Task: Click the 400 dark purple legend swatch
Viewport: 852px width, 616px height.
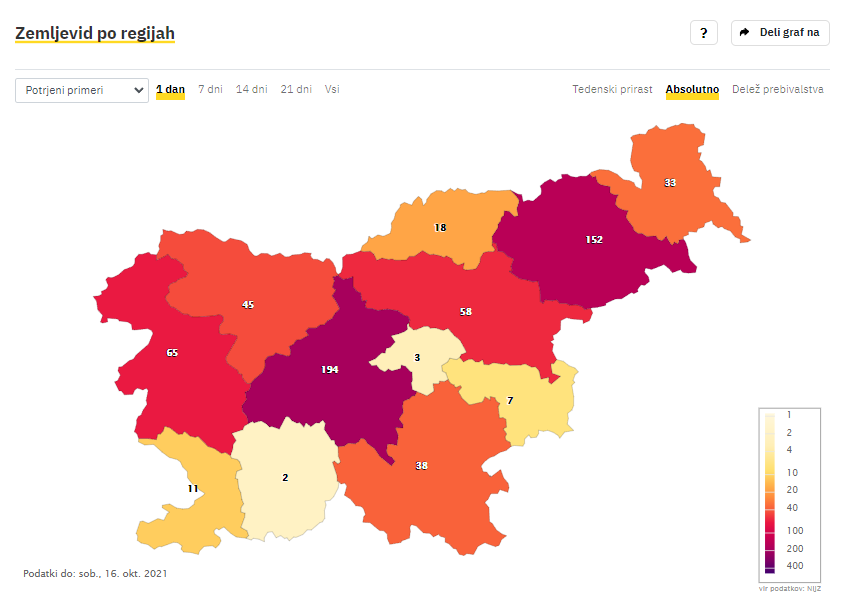Action: pyautogui.click(x=769, y=566)
